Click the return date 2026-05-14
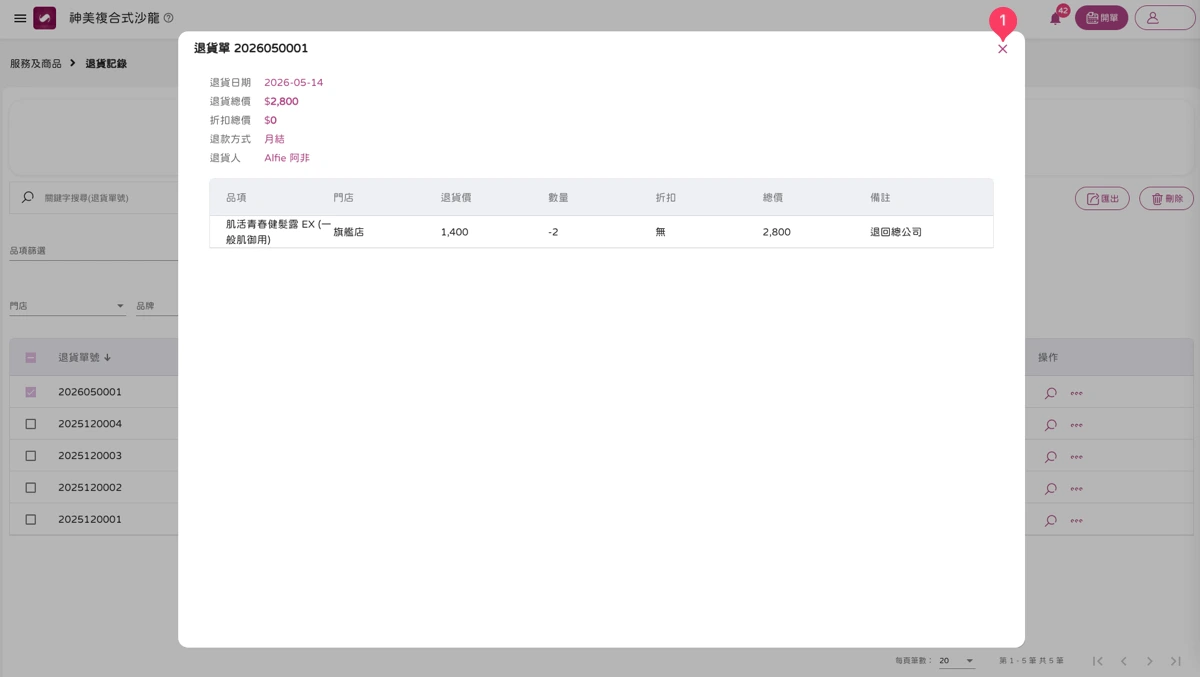1200x677 pixels. coord(294,83)
